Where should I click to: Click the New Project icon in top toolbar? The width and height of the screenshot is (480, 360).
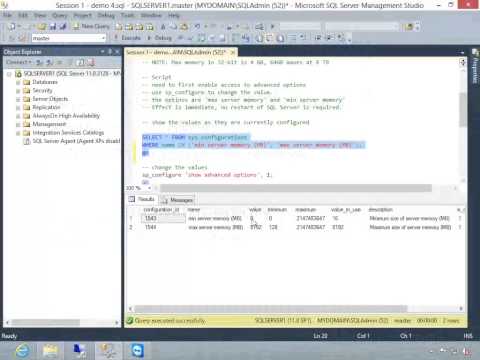12,26
